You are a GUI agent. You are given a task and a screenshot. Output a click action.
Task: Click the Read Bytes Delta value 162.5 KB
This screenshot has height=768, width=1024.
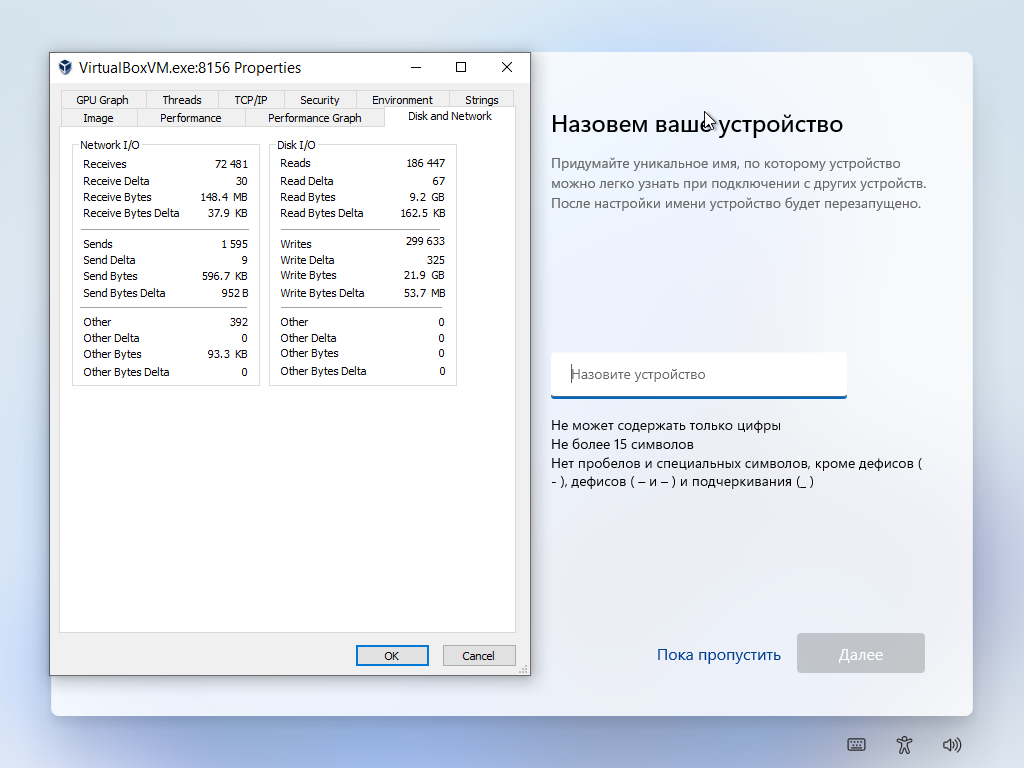click(x=423, y=213)
